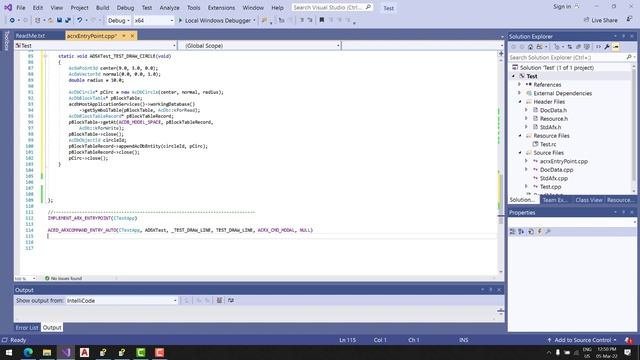Select DocData.h in Header Files
Viewport: 640px width, 360px height.
pos(553,110)
